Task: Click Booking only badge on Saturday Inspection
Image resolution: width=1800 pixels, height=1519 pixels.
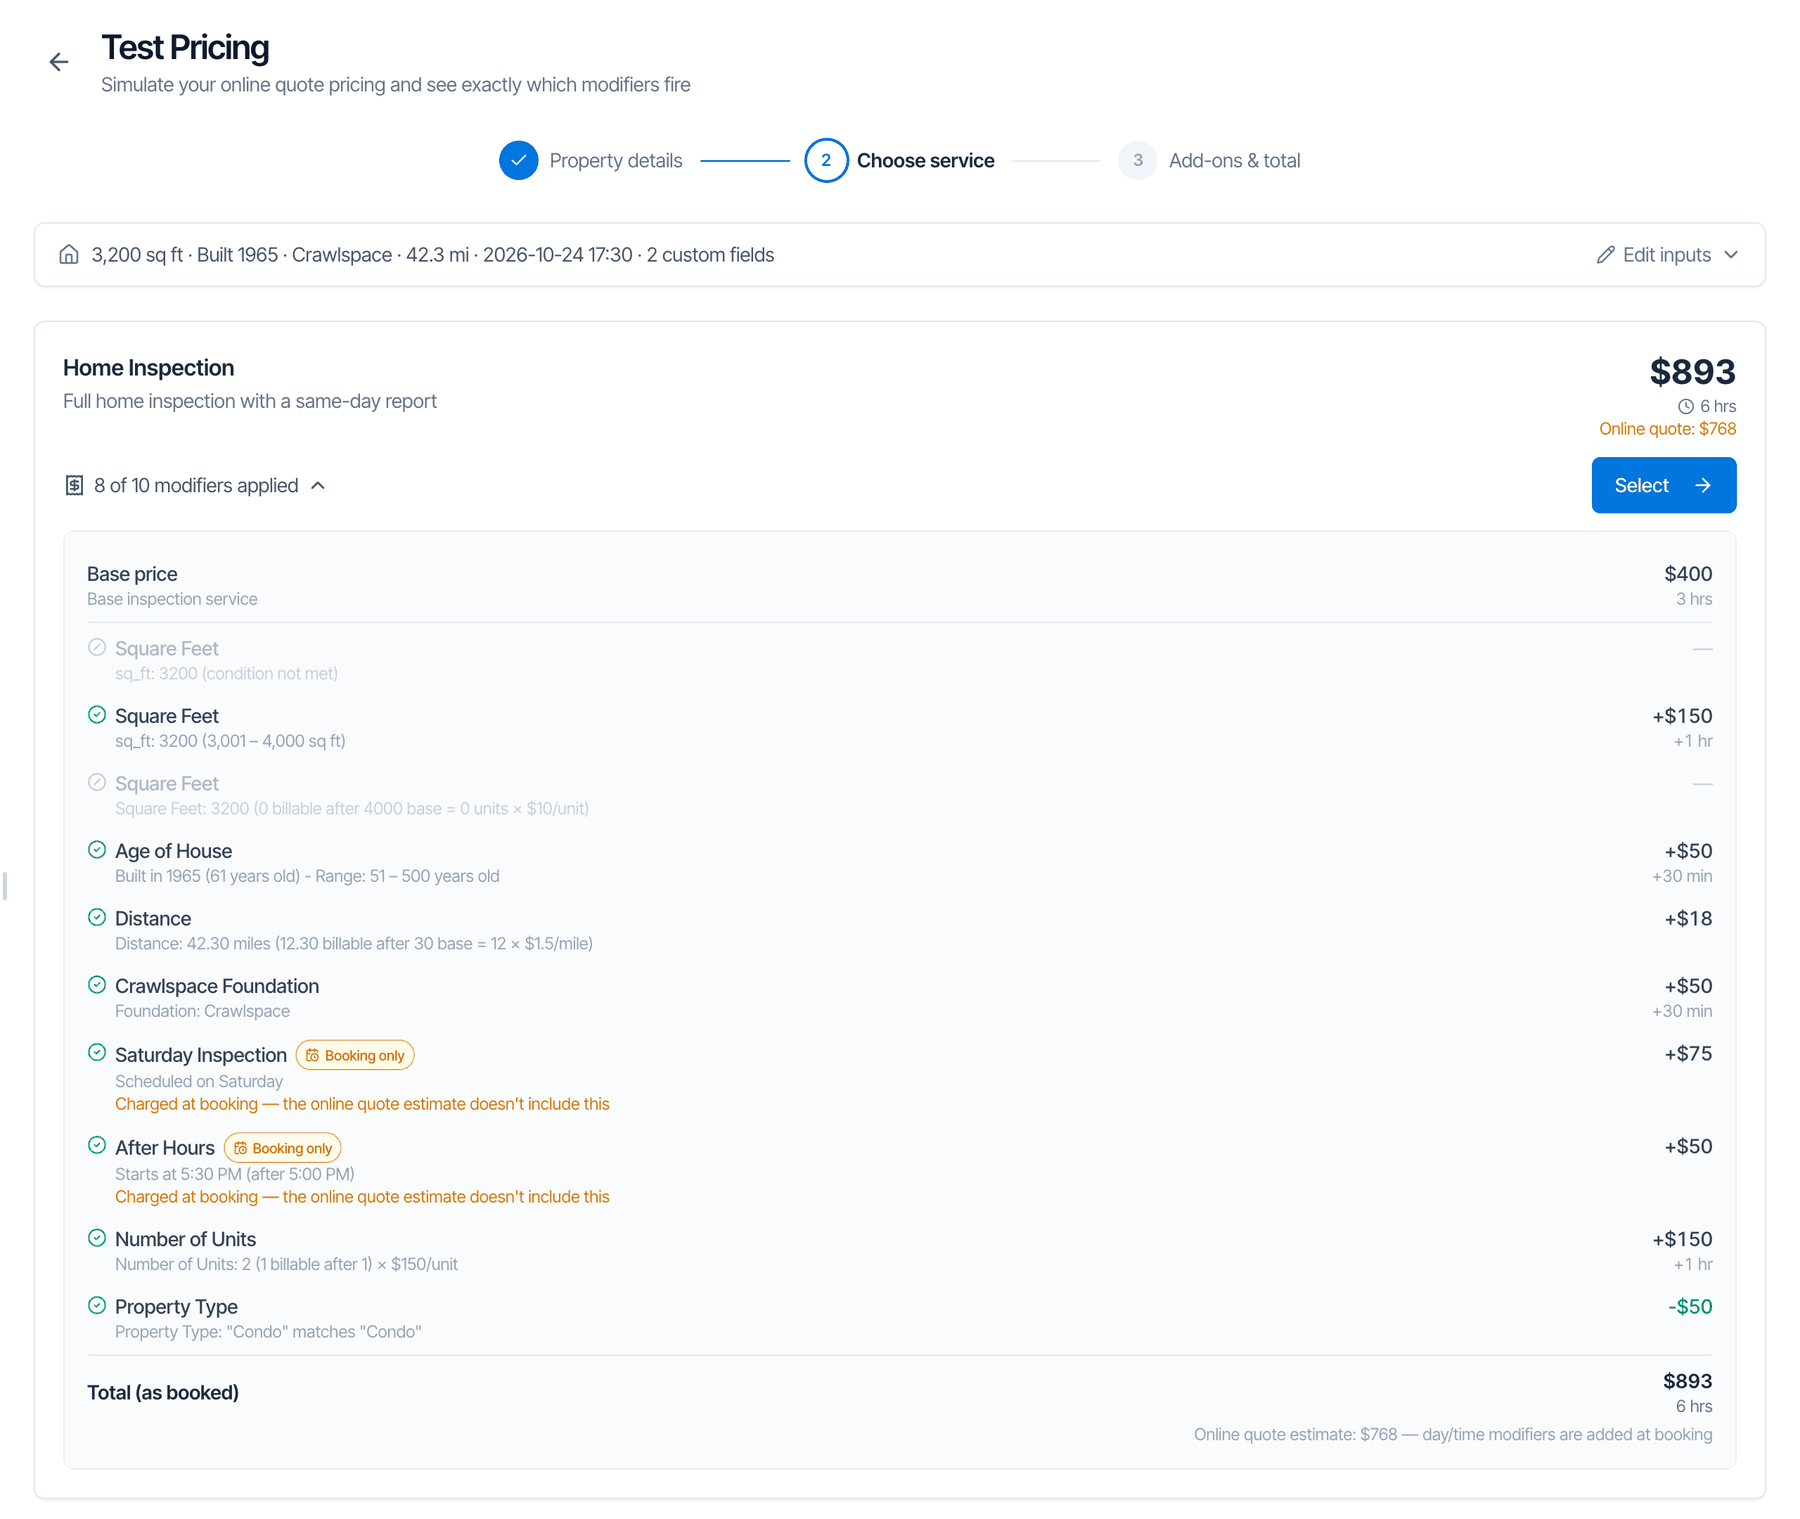Action: tap(355, 1055)
